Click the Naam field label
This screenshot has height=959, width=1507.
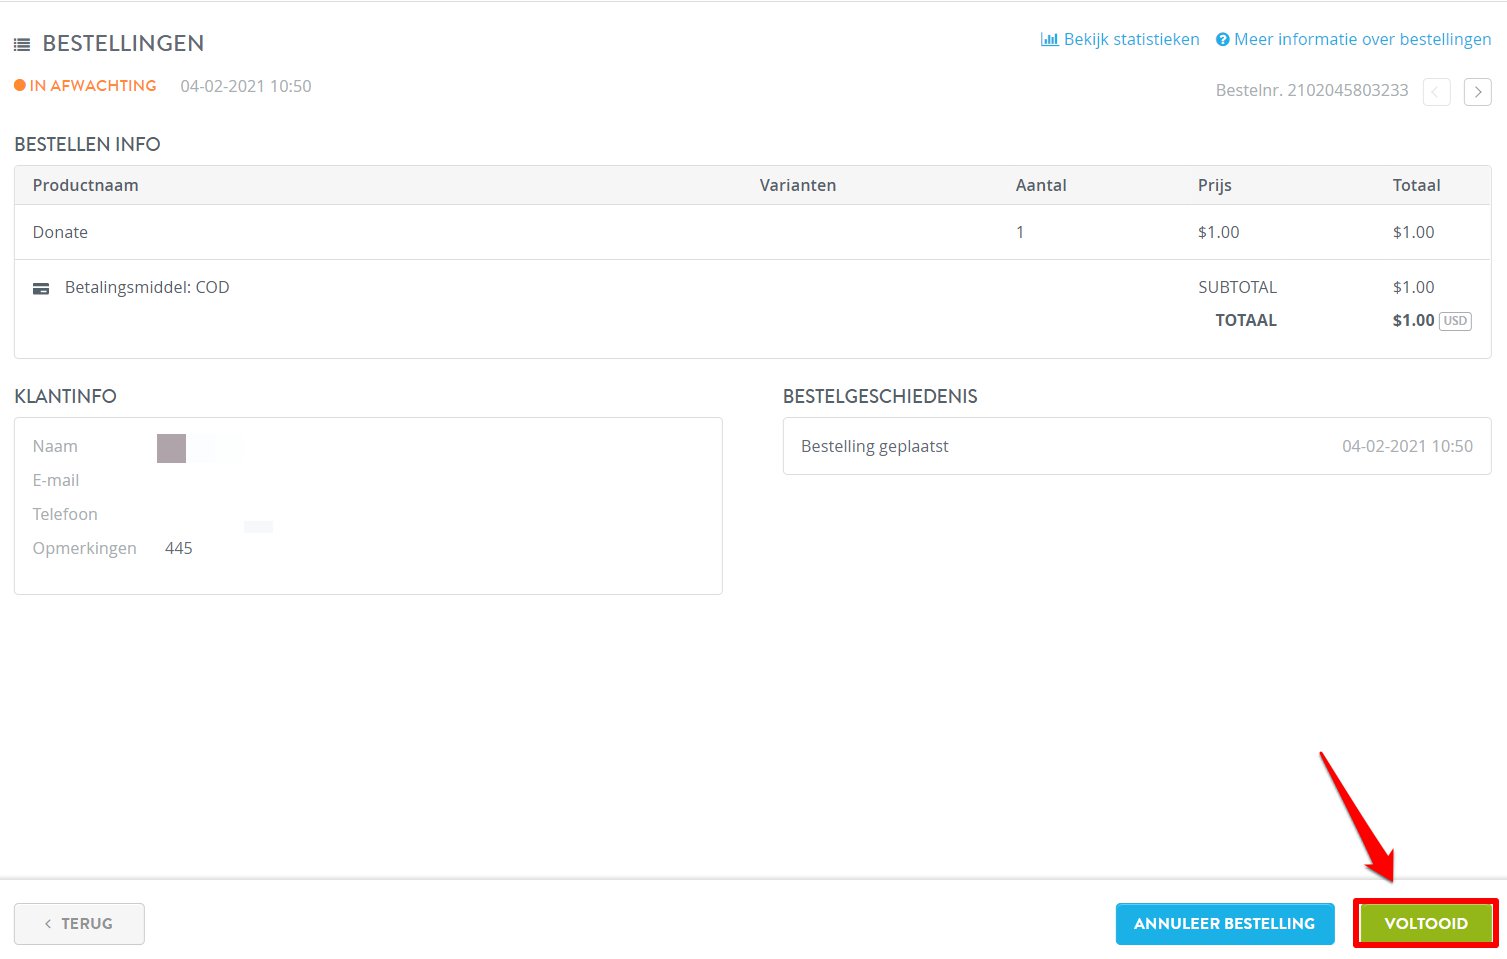55,446
